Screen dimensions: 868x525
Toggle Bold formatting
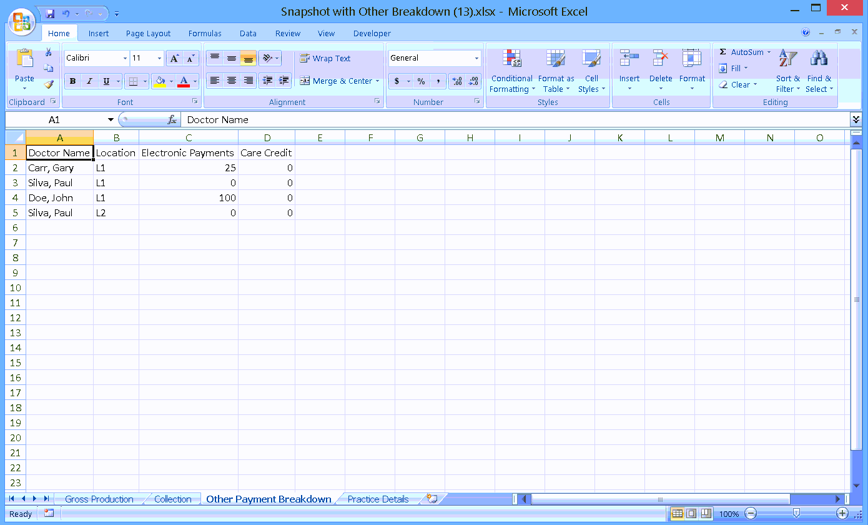click(72, 82)
